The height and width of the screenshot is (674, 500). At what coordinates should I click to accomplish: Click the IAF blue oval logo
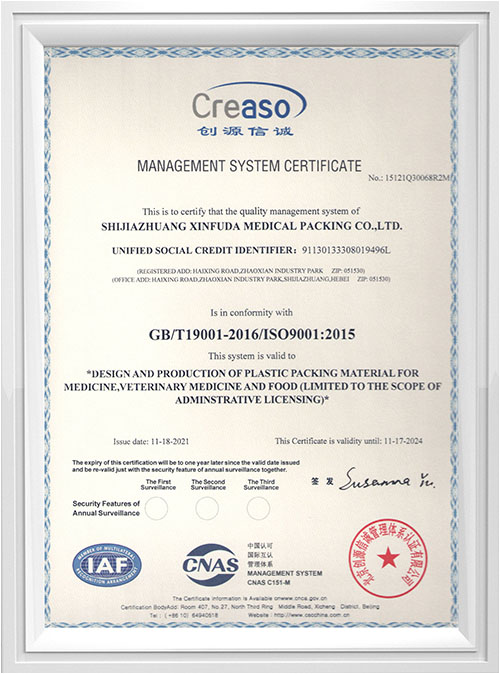[107, 565]
